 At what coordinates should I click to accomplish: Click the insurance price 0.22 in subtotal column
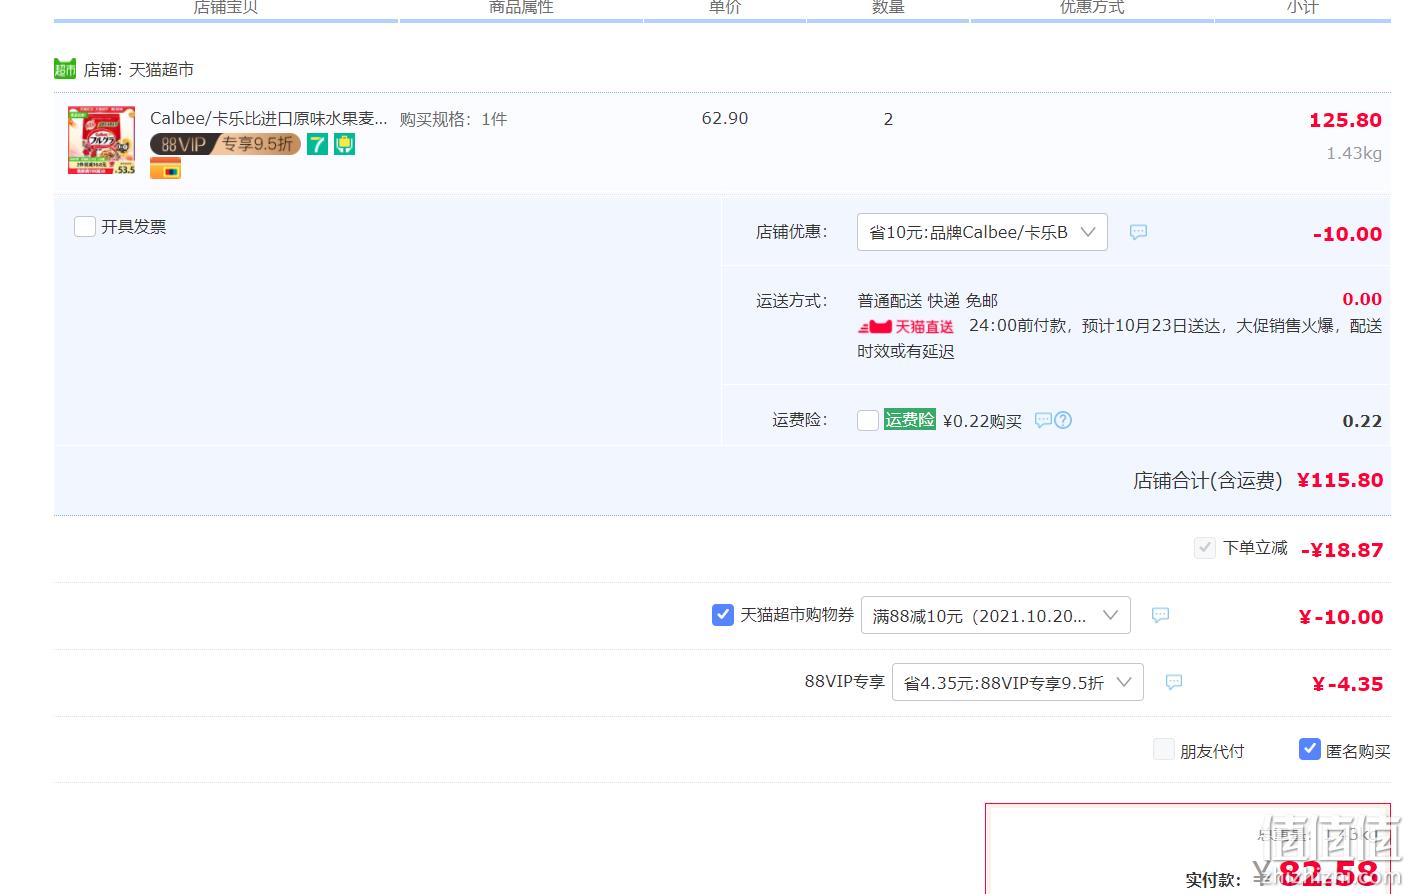[1362, 421]
